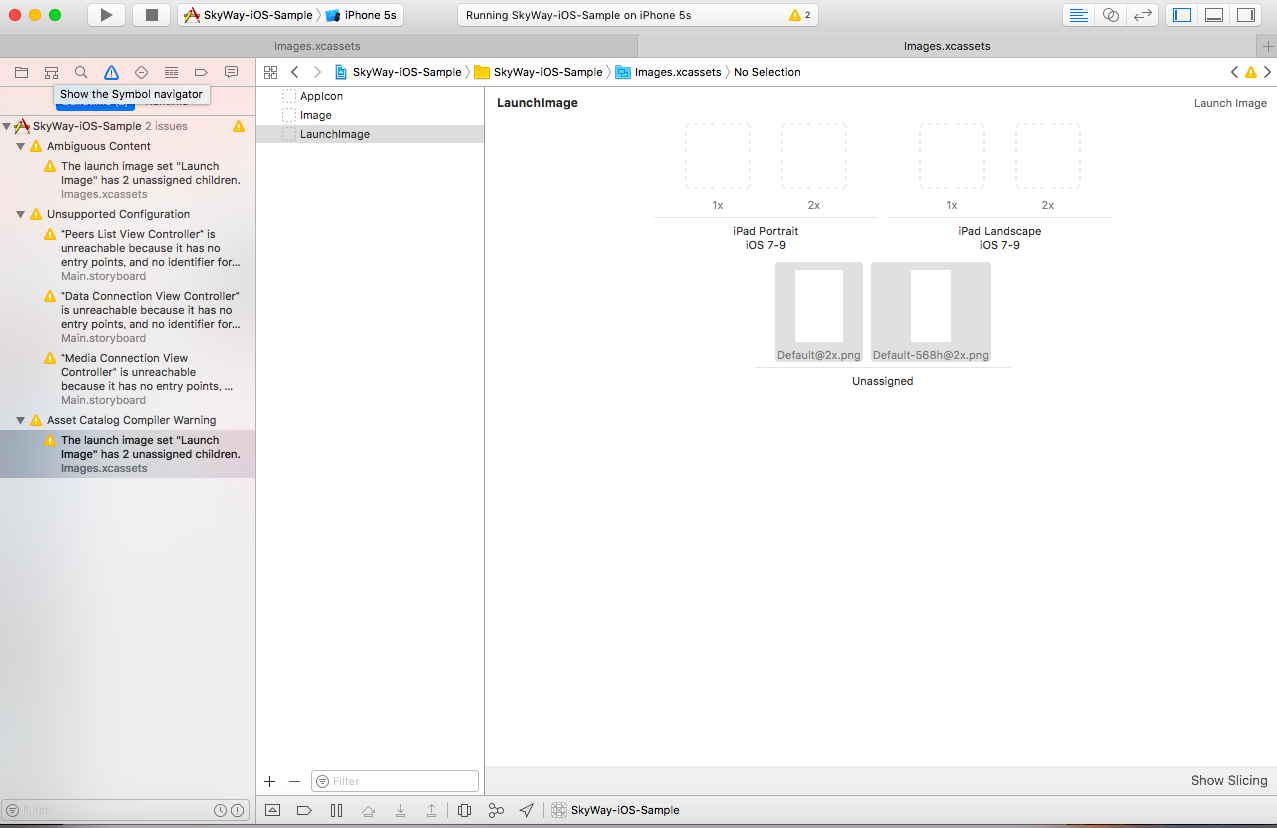Show the Symbol navigator
Viewport: 1277px width, 828px height.
50,71
